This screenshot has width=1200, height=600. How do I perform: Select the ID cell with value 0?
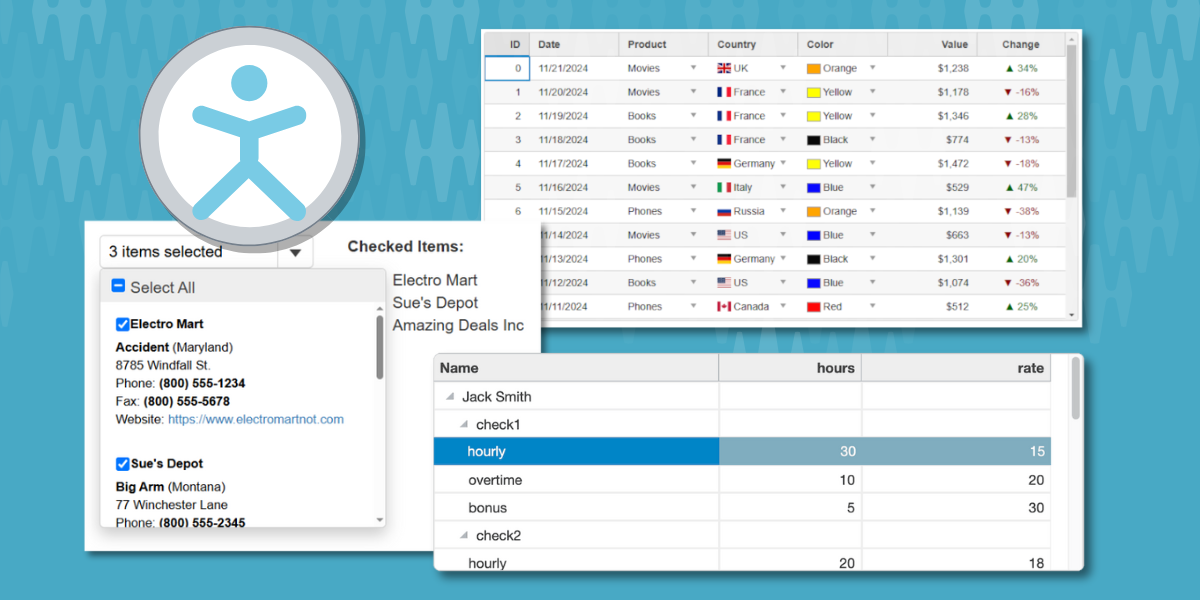coord(507,68)
